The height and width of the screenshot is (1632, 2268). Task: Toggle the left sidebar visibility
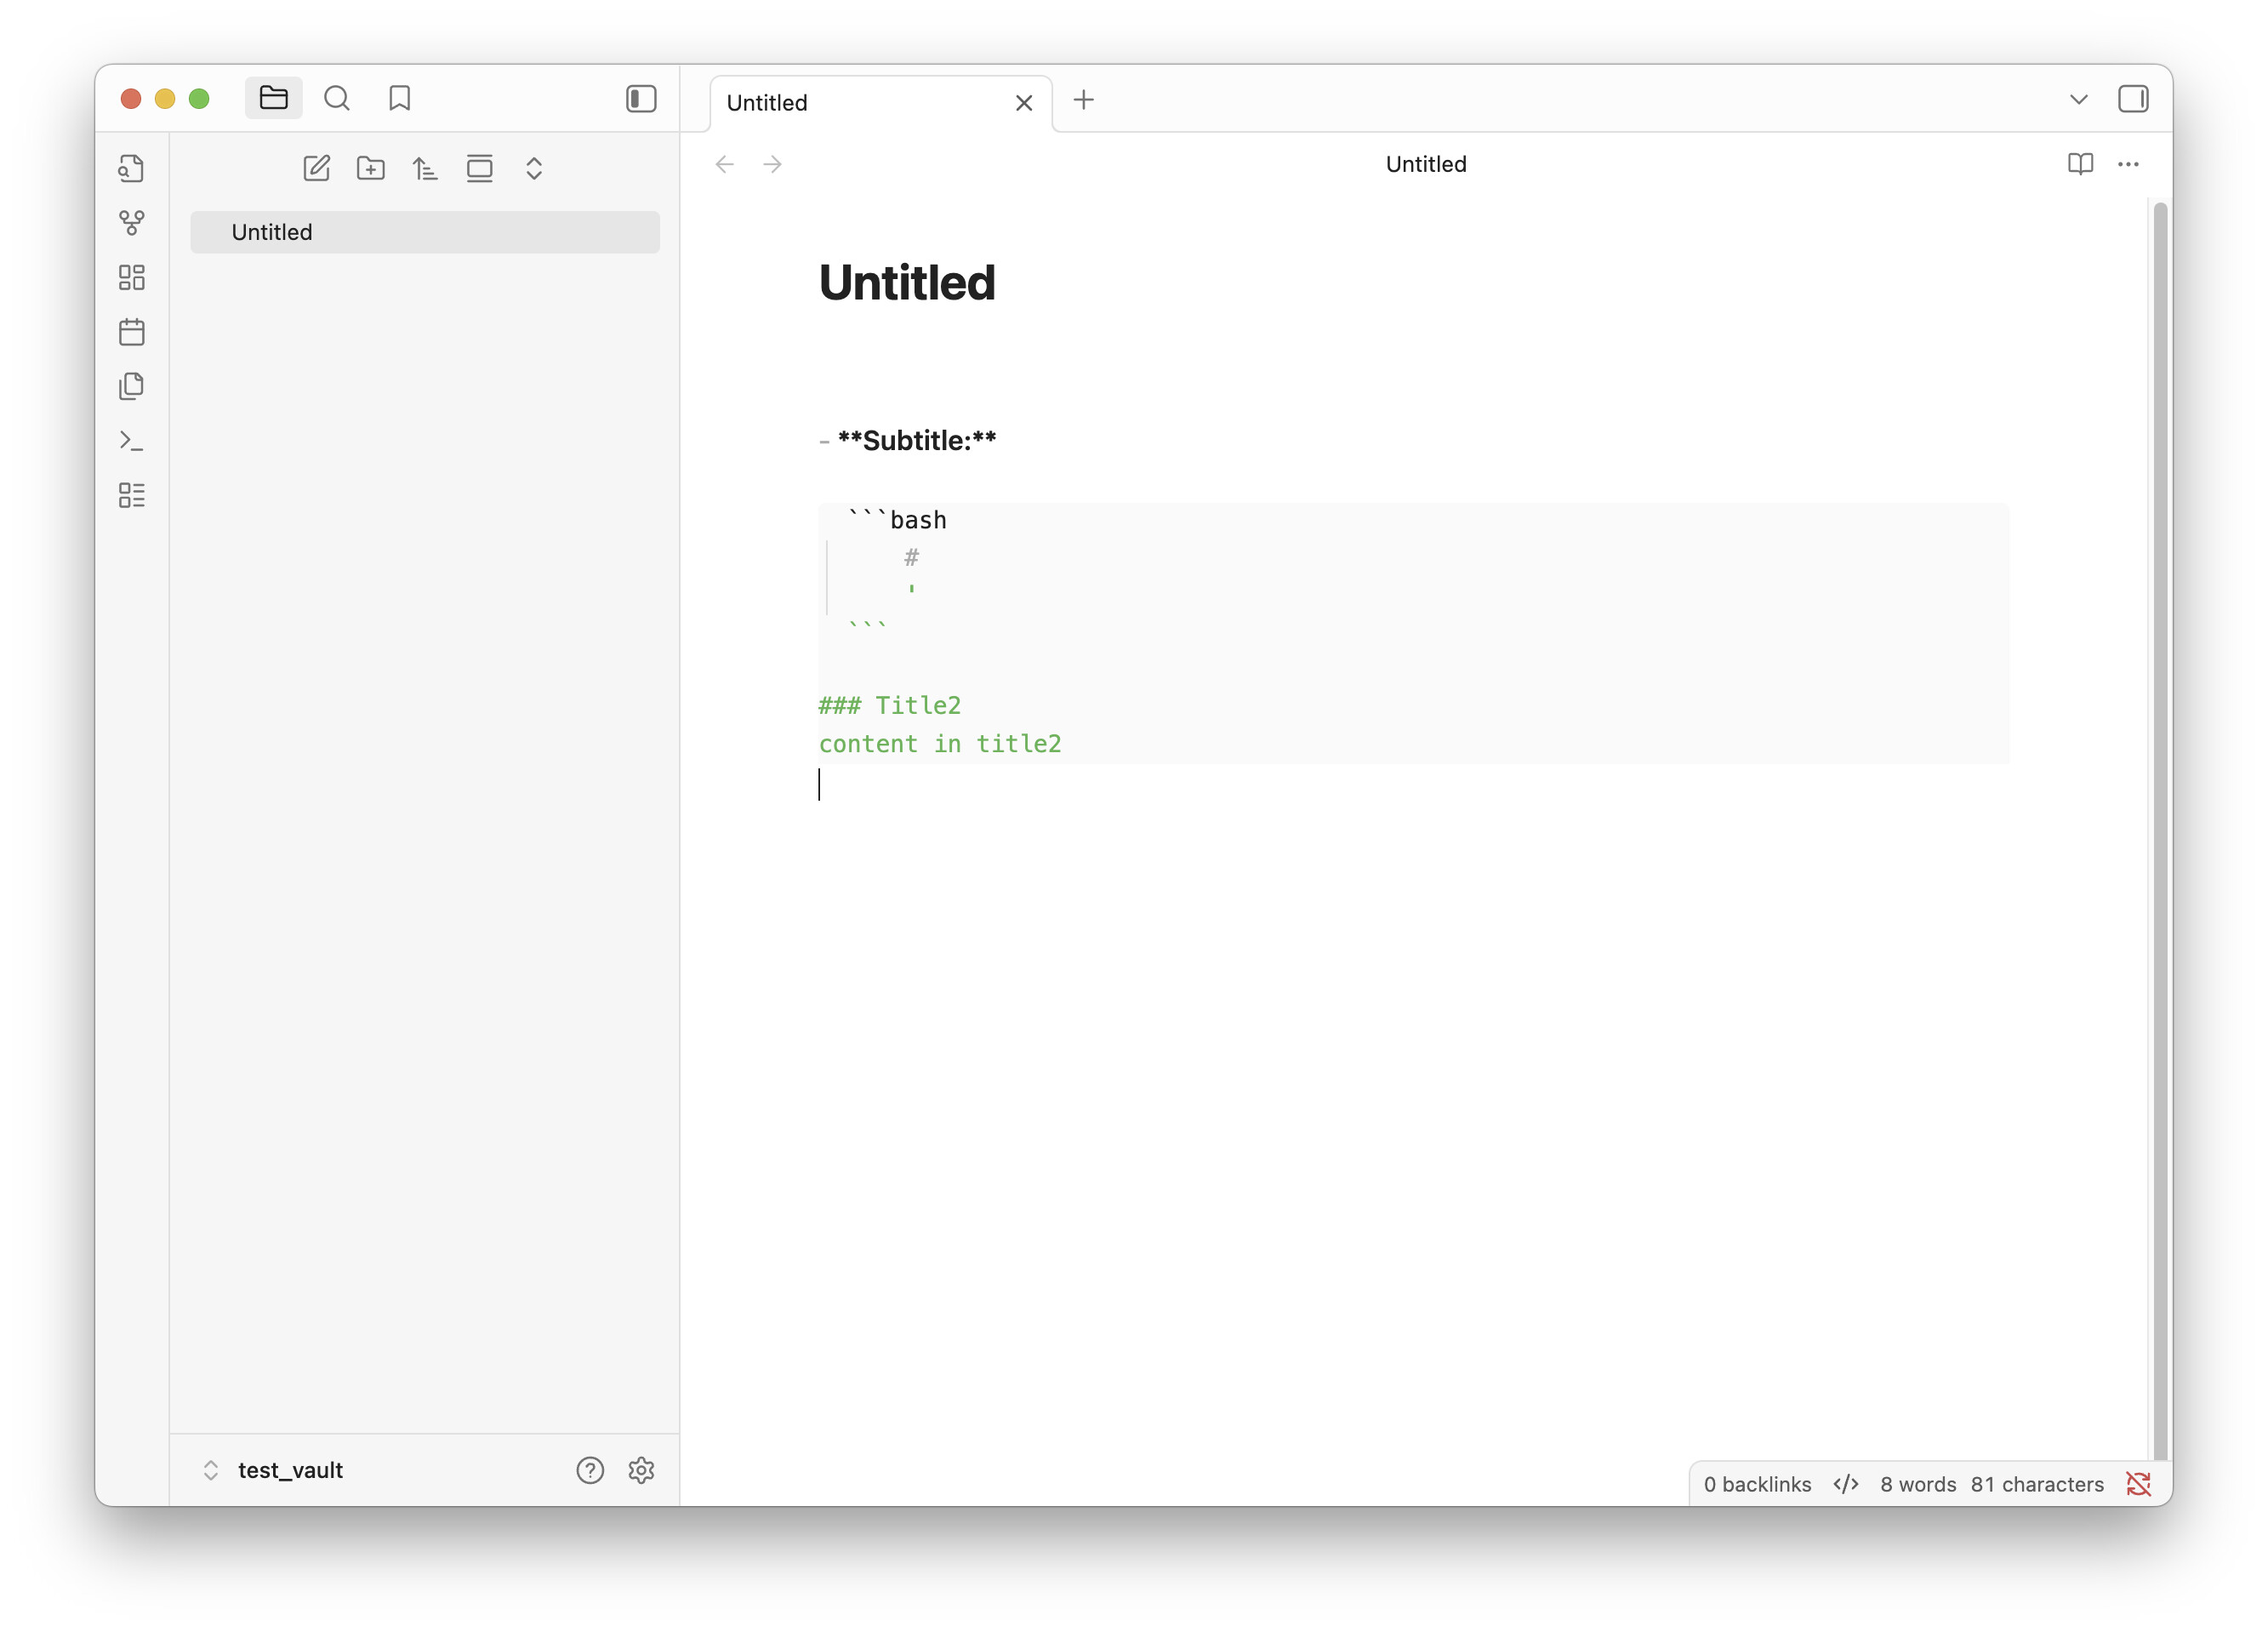point(640,99)
